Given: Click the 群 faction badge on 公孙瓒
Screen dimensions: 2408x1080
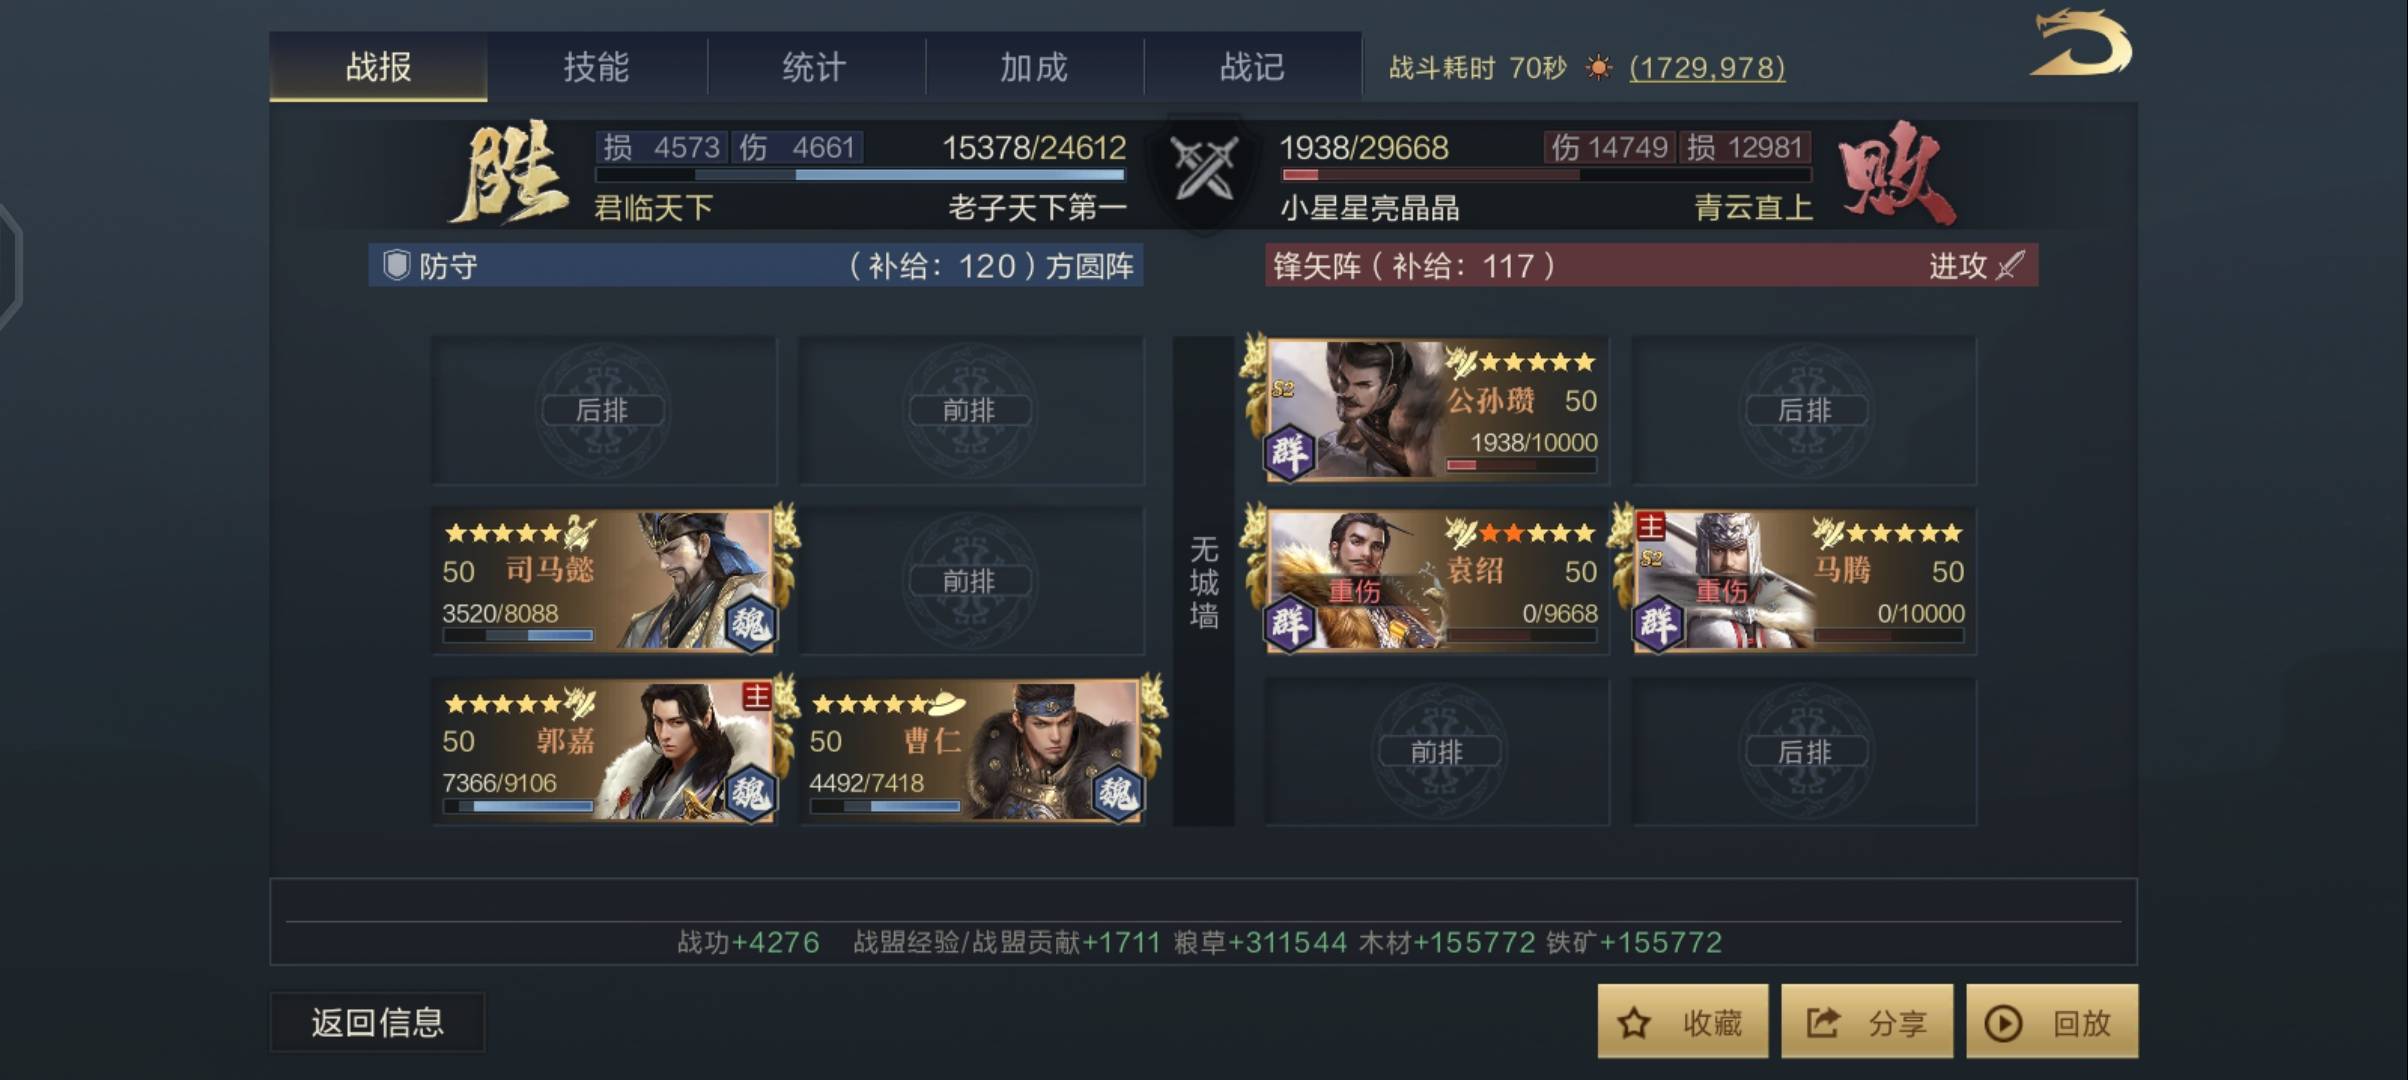Looking at the screenshot, I should click(1289, 453).
